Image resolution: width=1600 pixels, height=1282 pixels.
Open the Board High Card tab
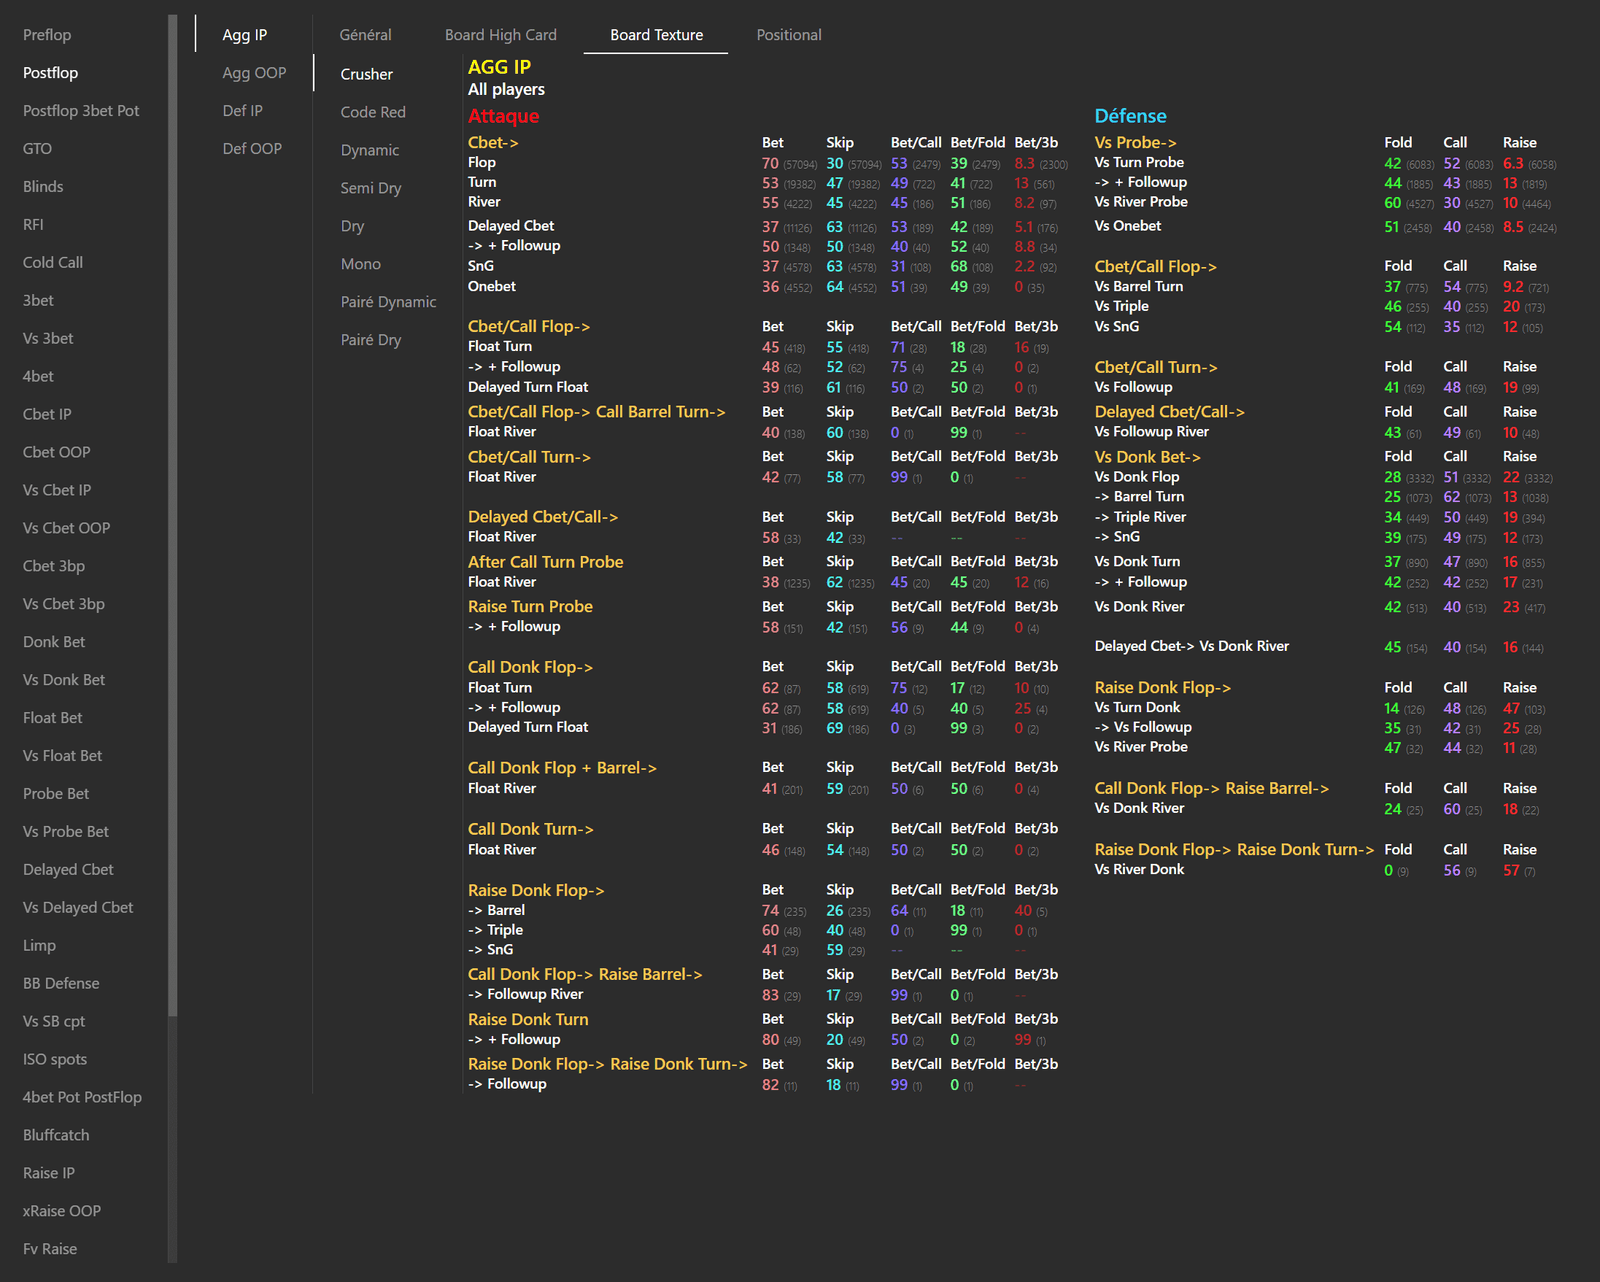(x=500, y=35)
